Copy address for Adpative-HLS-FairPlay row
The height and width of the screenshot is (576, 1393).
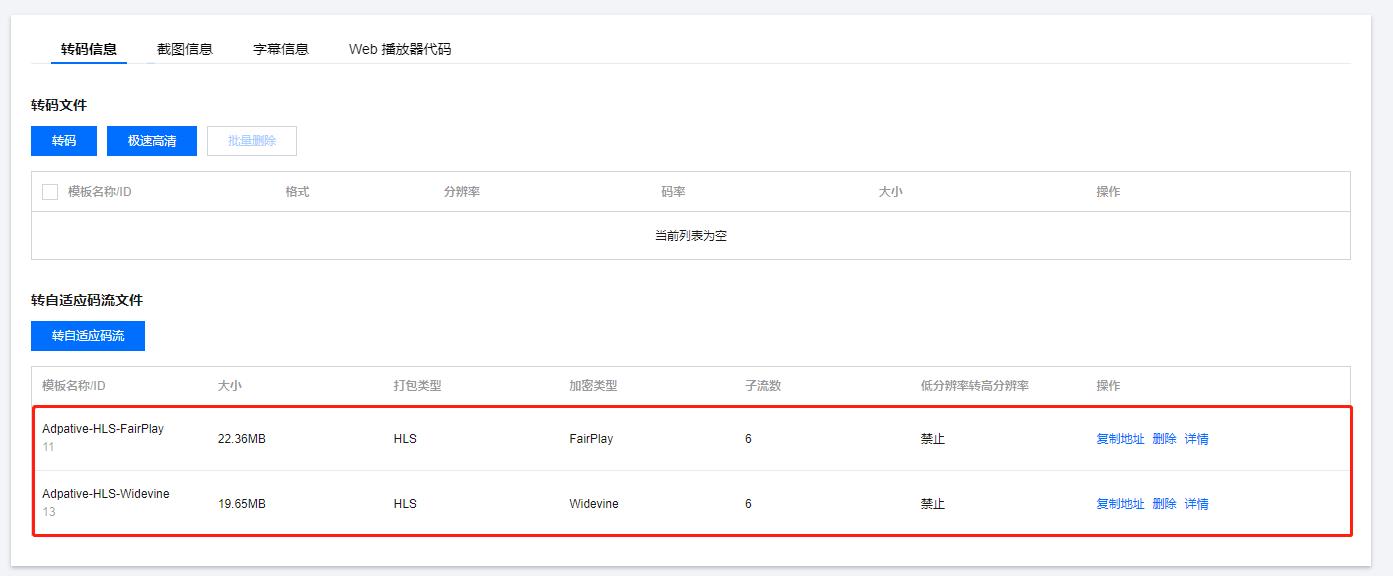(x=1120, y=439)
